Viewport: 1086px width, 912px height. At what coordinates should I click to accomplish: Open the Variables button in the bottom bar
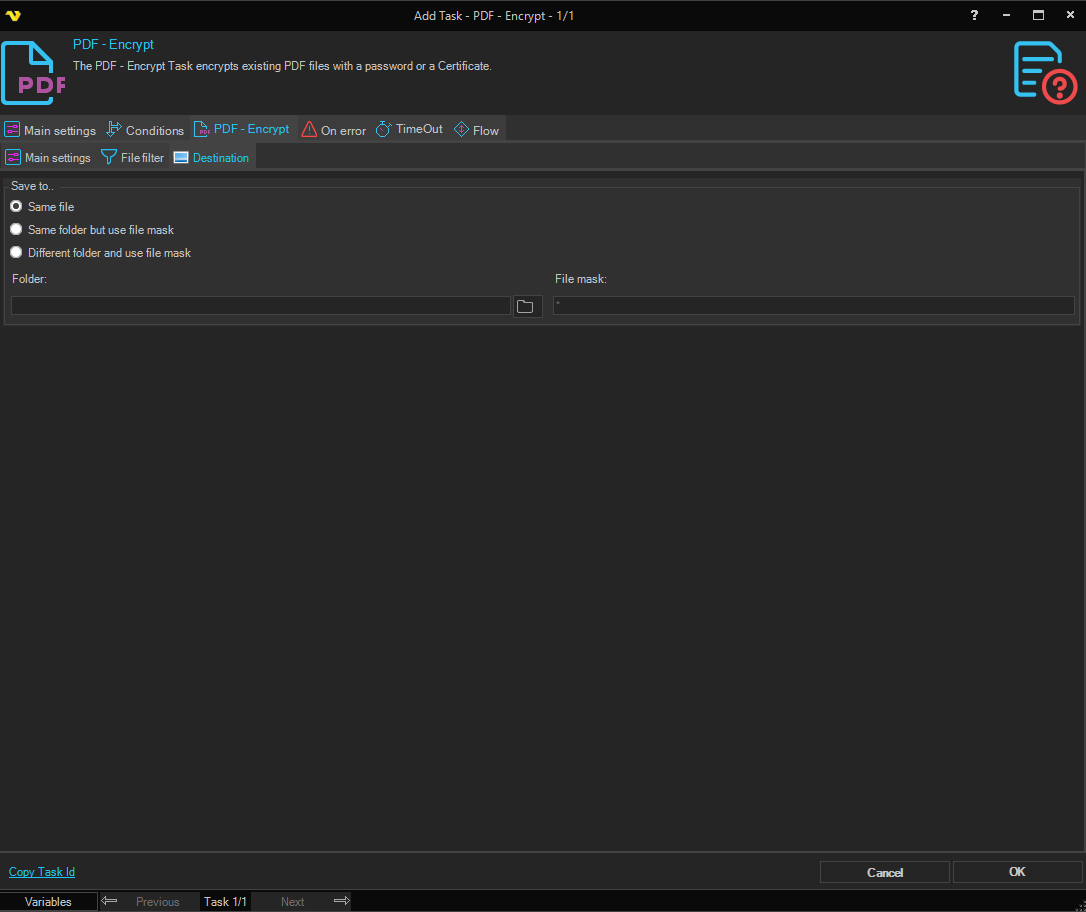[48, 902]
